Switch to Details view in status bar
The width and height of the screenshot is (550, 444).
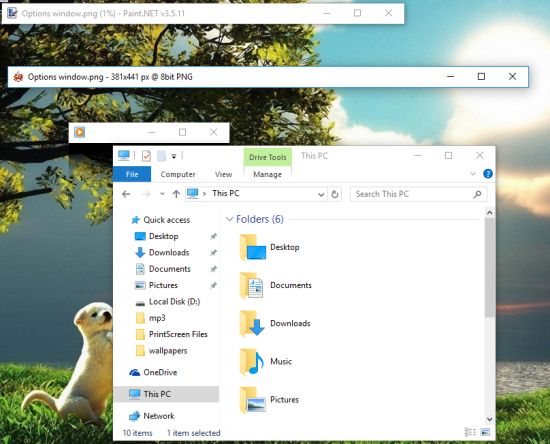pyautogui.click(x=470, y=432)
